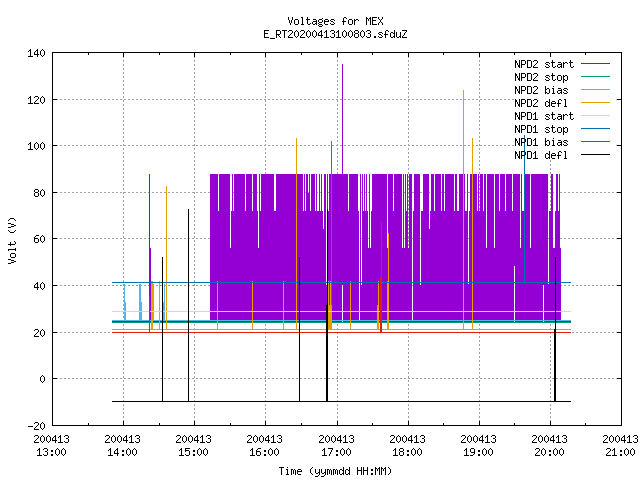
Task: Click the y-axis tick label 20
Action: pyautogui.click(x=39, y=333)
